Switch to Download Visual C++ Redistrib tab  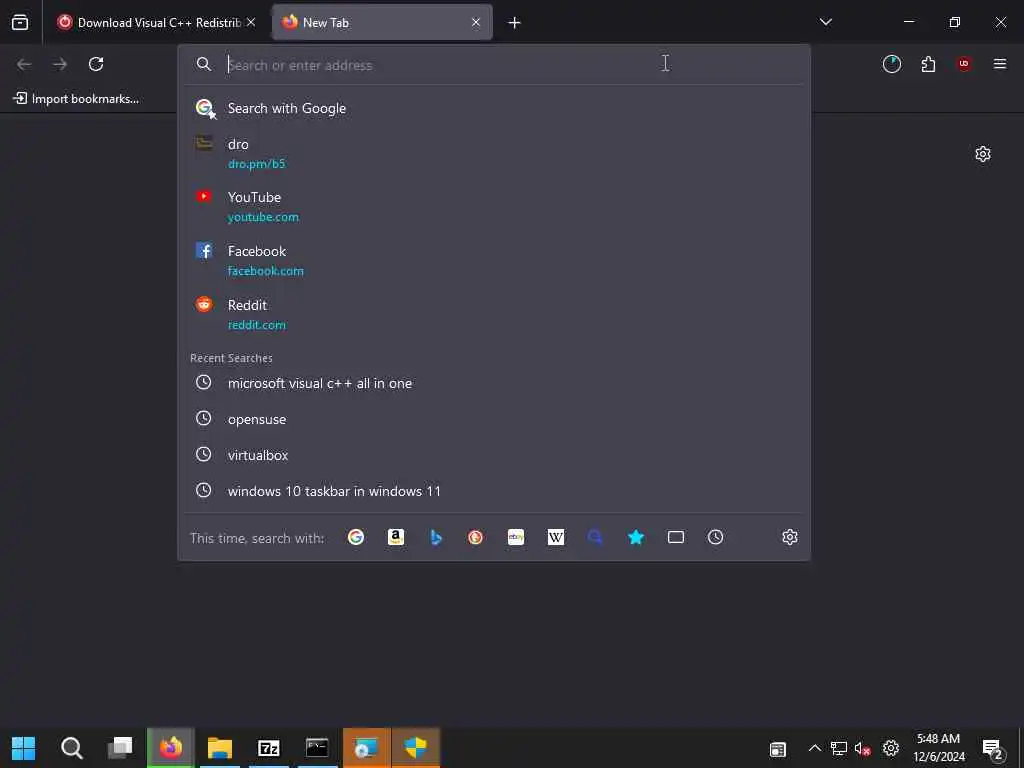coord(157,22)
